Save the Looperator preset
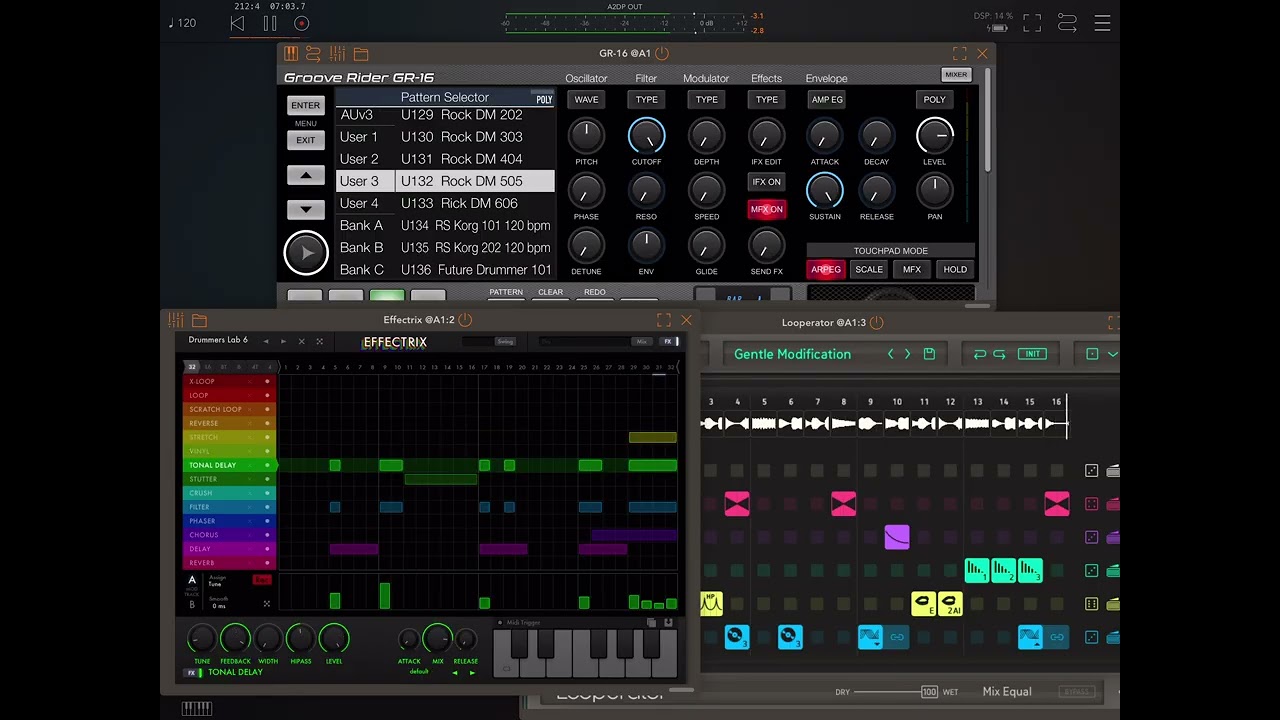The image size is (1280, 720). 929,354
